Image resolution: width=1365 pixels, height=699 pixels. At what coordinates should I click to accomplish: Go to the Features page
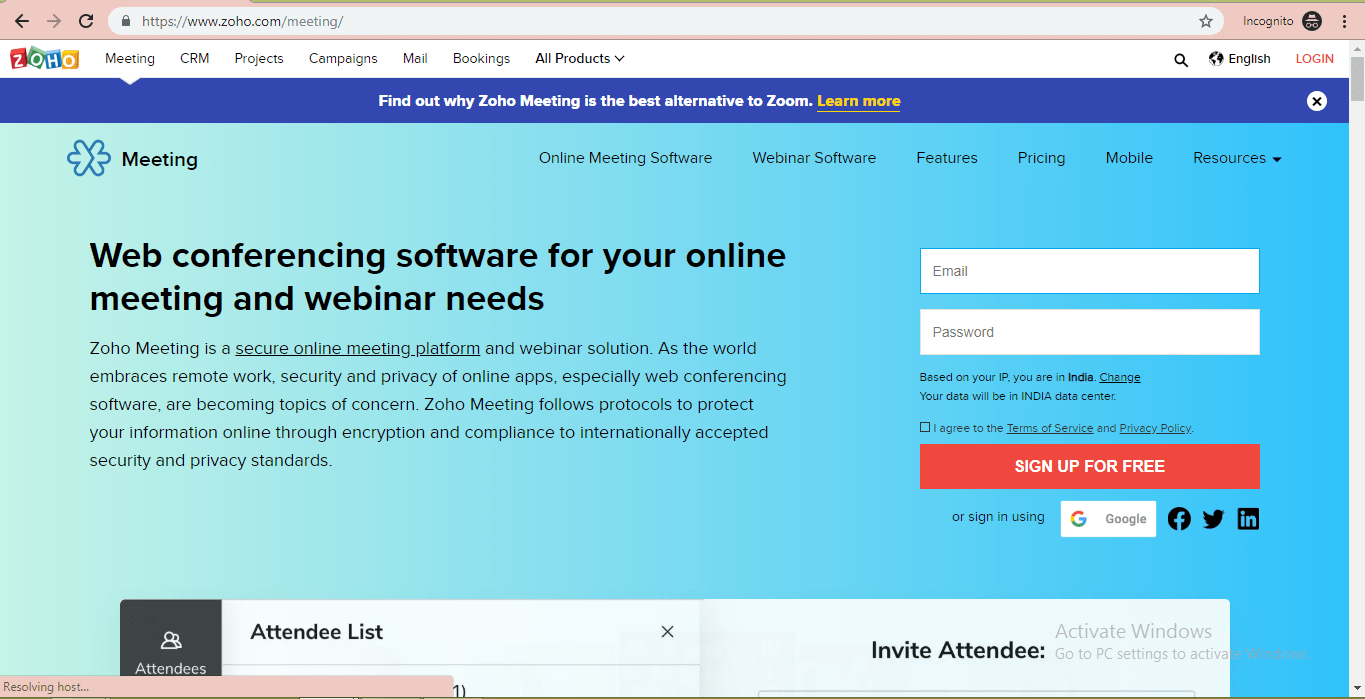947,158
